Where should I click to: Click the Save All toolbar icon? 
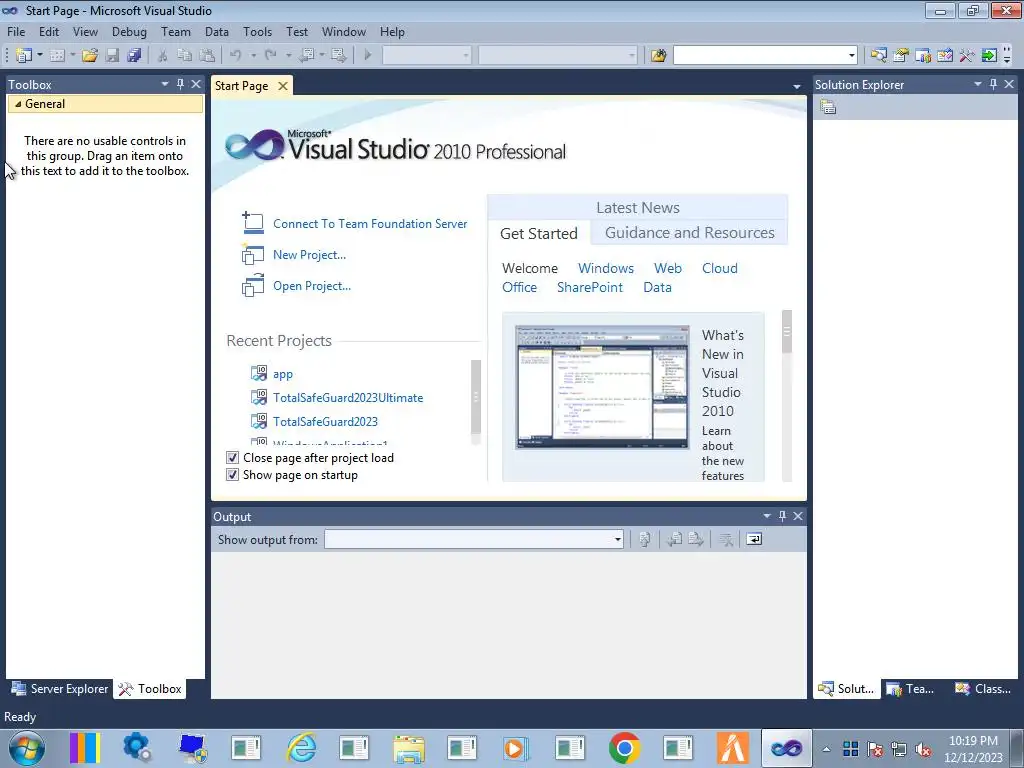point(134,56)
